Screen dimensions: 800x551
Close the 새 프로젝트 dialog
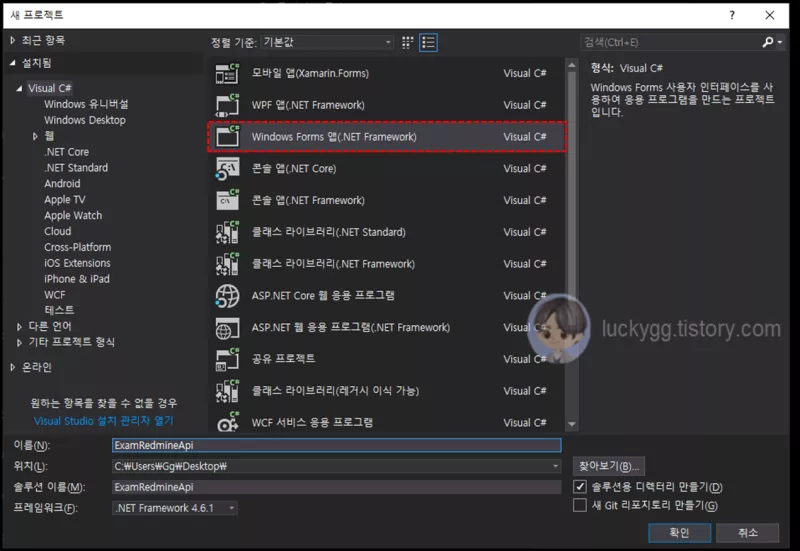click(x=769, y=15)
